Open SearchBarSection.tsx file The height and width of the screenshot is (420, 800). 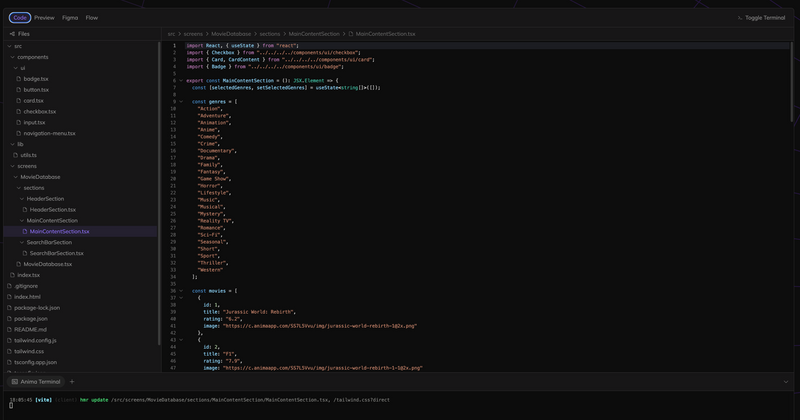[x=56, y=253]
